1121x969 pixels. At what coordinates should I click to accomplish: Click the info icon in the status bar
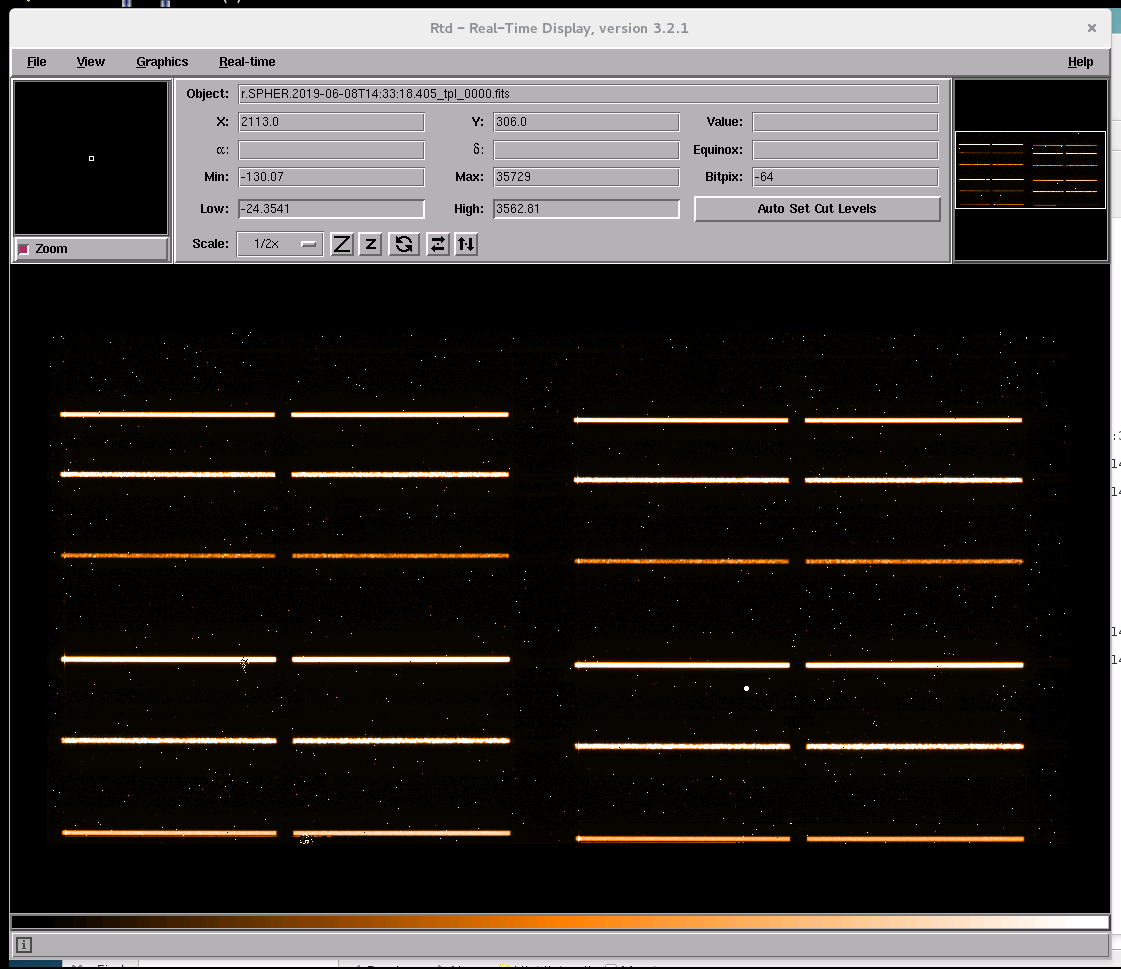point(24,944)
